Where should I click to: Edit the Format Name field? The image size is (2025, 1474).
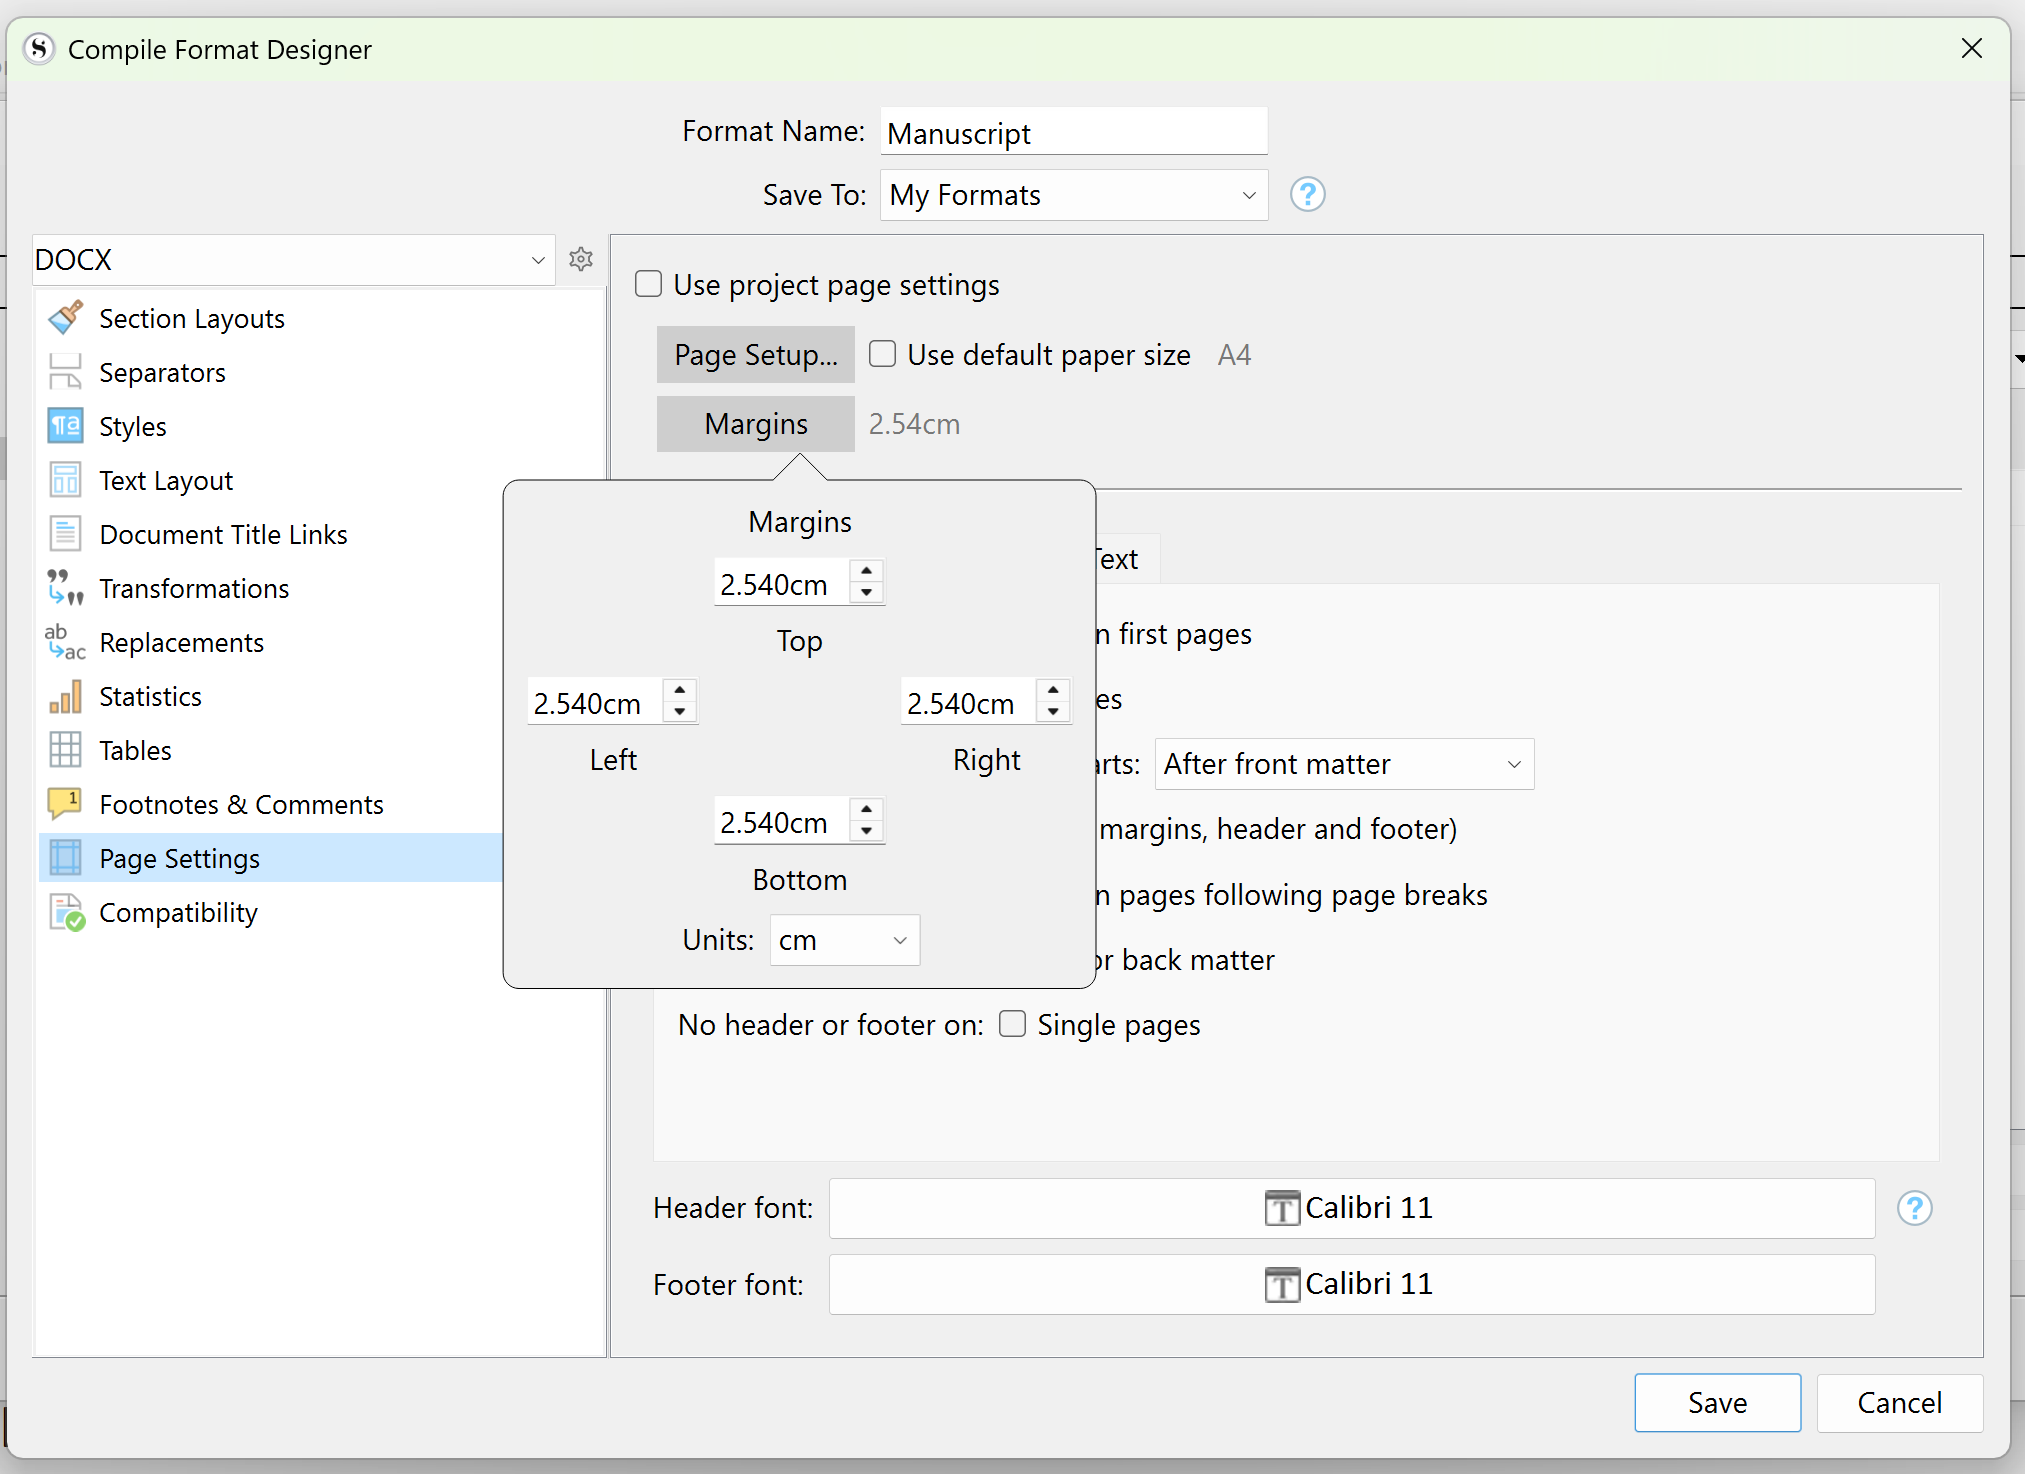(x=1072, y=131)
